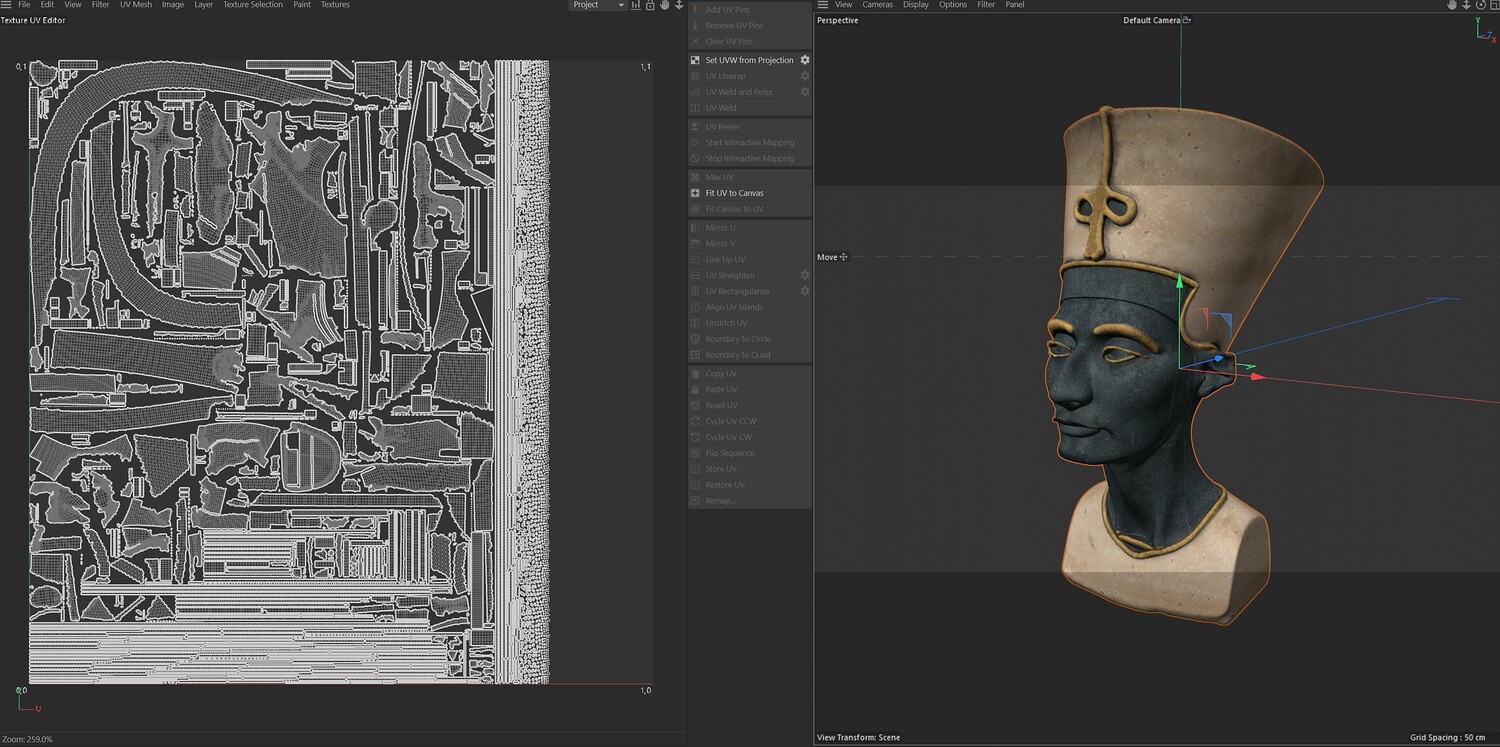Open settings gear for Set UVW from Projection
1500x747 pixels.
[x=804, y=60]
